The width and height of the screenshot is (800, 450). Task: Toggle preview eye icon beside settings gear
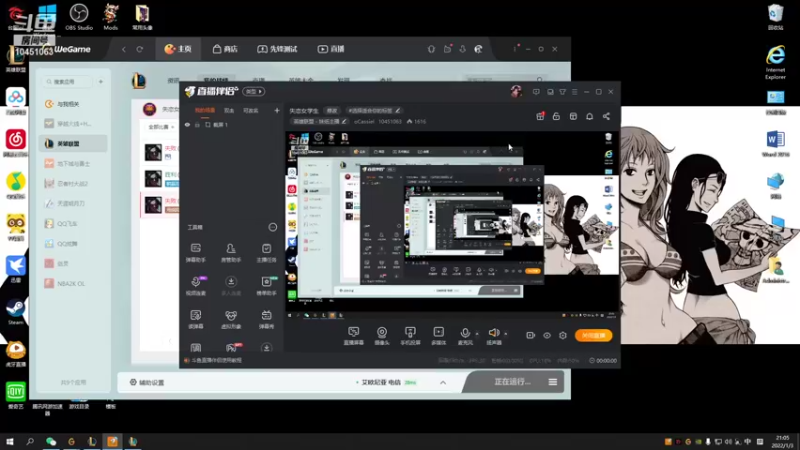click(546, 335)
